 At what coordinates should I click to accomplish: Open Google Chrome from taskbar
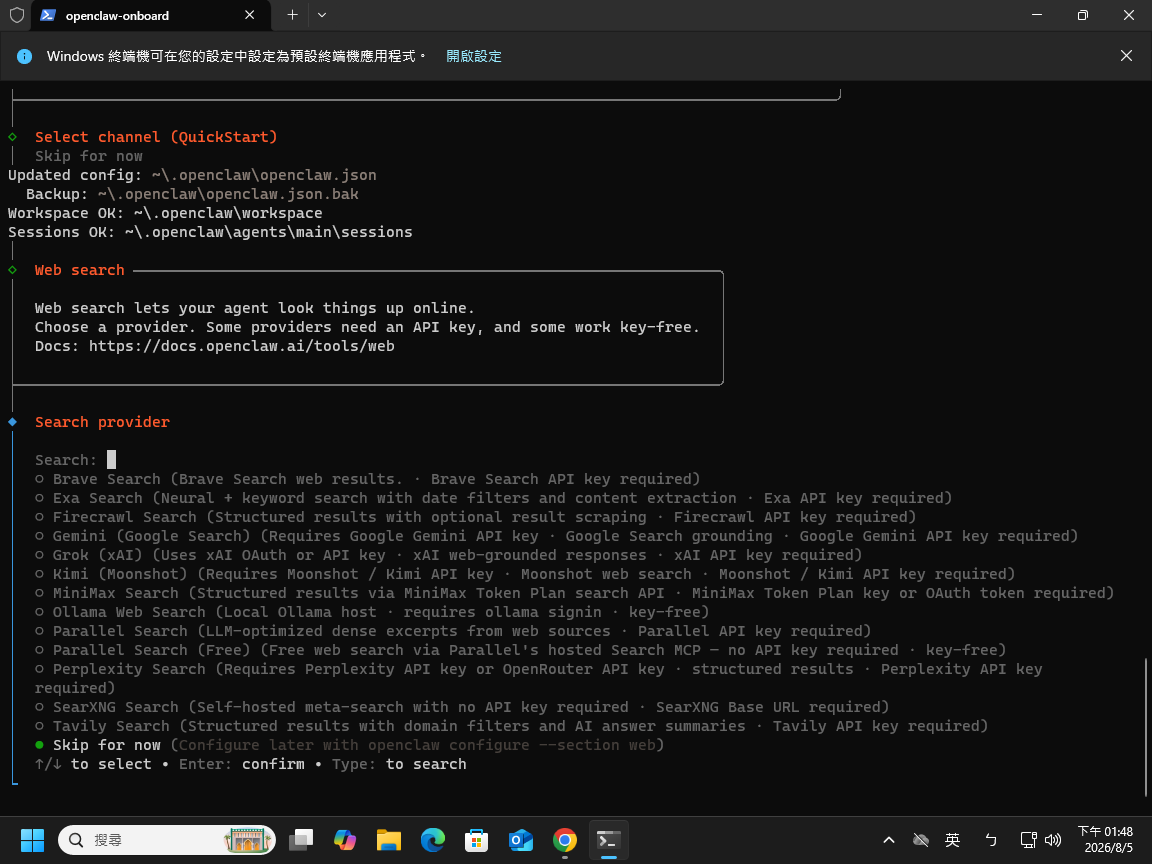pyautogui.click(x=565, y=840)
